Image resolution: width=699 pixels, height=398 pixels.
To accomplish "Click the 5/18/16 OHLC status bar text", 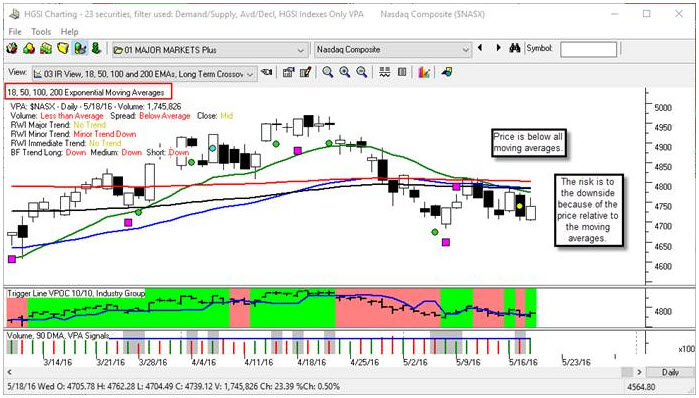I will click(173, 386).
